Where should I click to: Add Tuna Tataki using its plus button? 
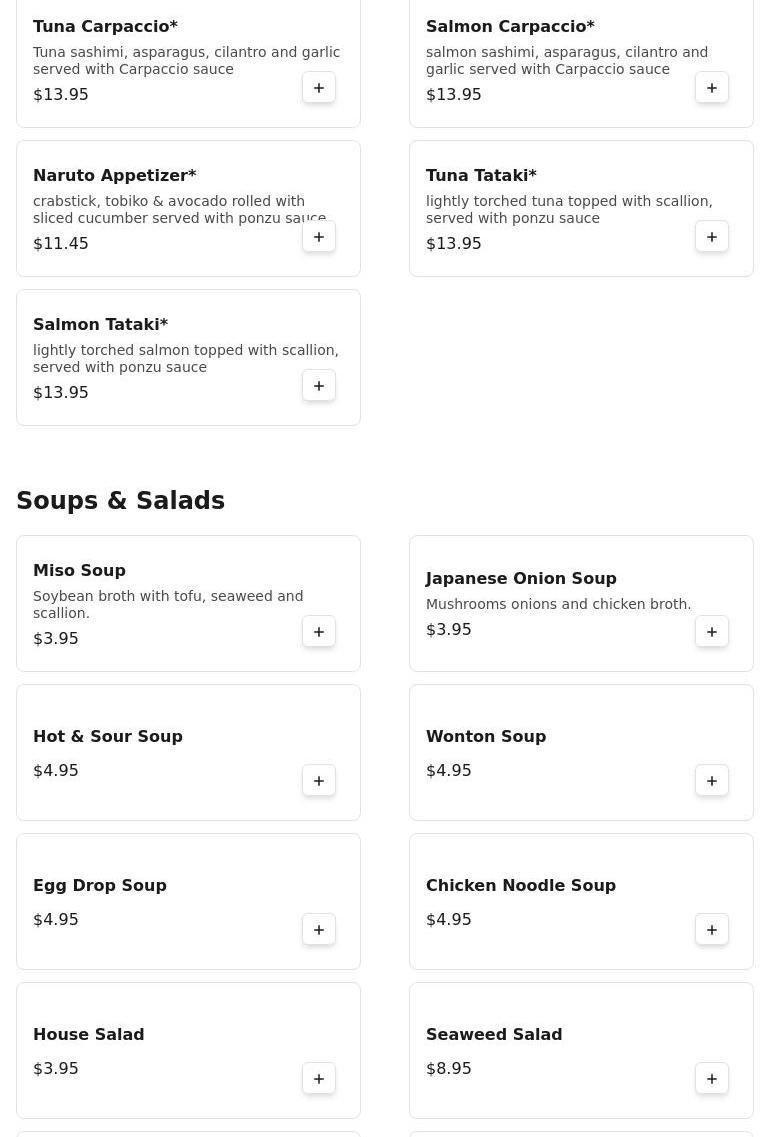click(712, 237)
